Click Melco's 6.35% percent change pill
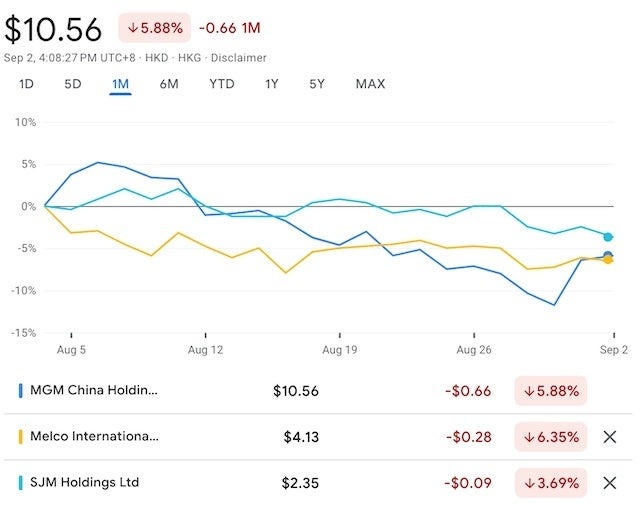The height and width of the screenshot is (505, 640). 551,437
